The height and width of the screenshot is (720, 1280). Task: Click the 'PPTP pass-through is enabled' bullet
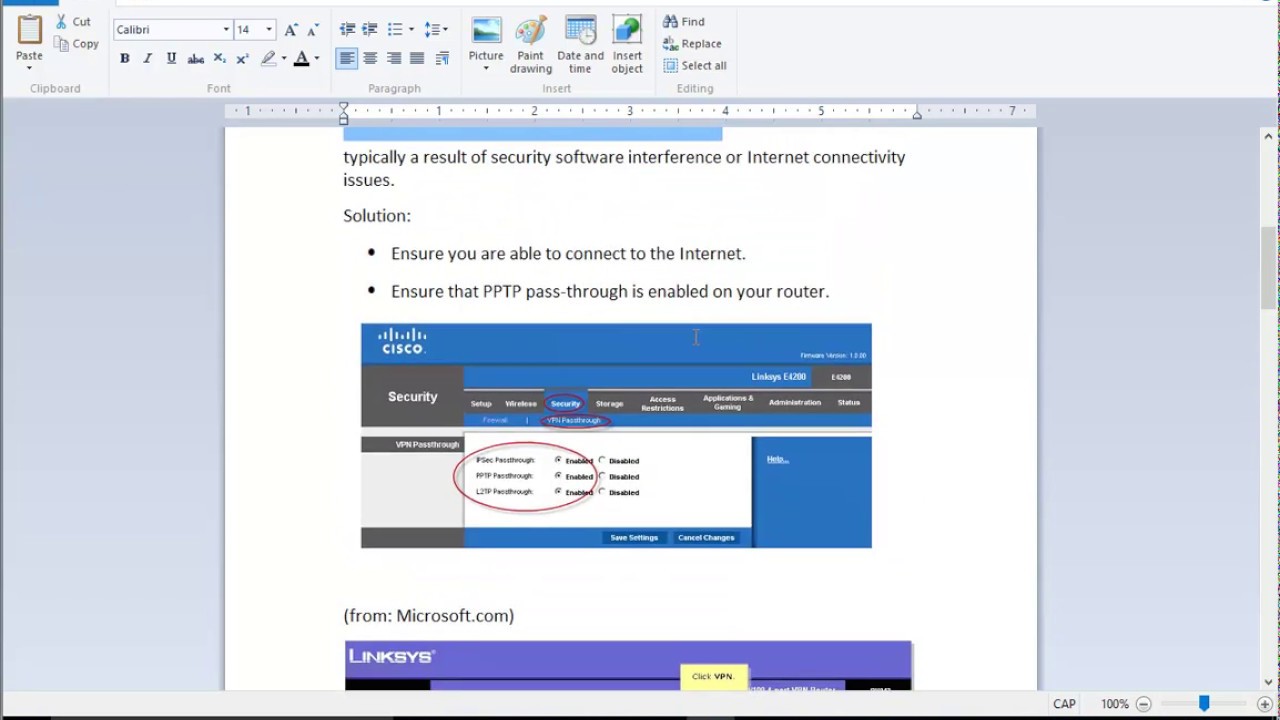pos(610,291)
